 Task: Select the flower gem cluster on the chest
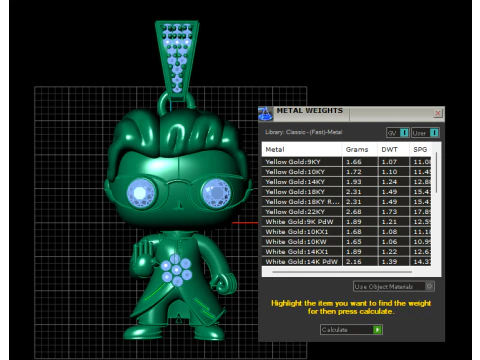[176, 270]
